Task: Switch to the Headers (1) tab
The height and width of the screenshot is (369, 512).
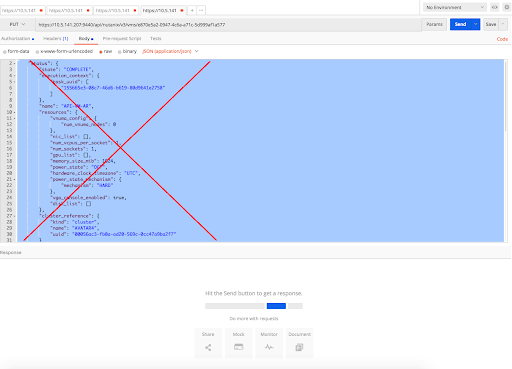Action: click(x=56, y=39)
